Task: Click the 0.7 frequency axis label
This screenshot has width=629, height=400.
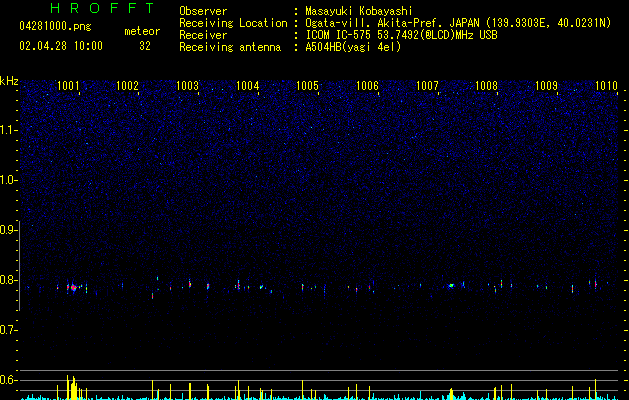Action: coord(8,330)
